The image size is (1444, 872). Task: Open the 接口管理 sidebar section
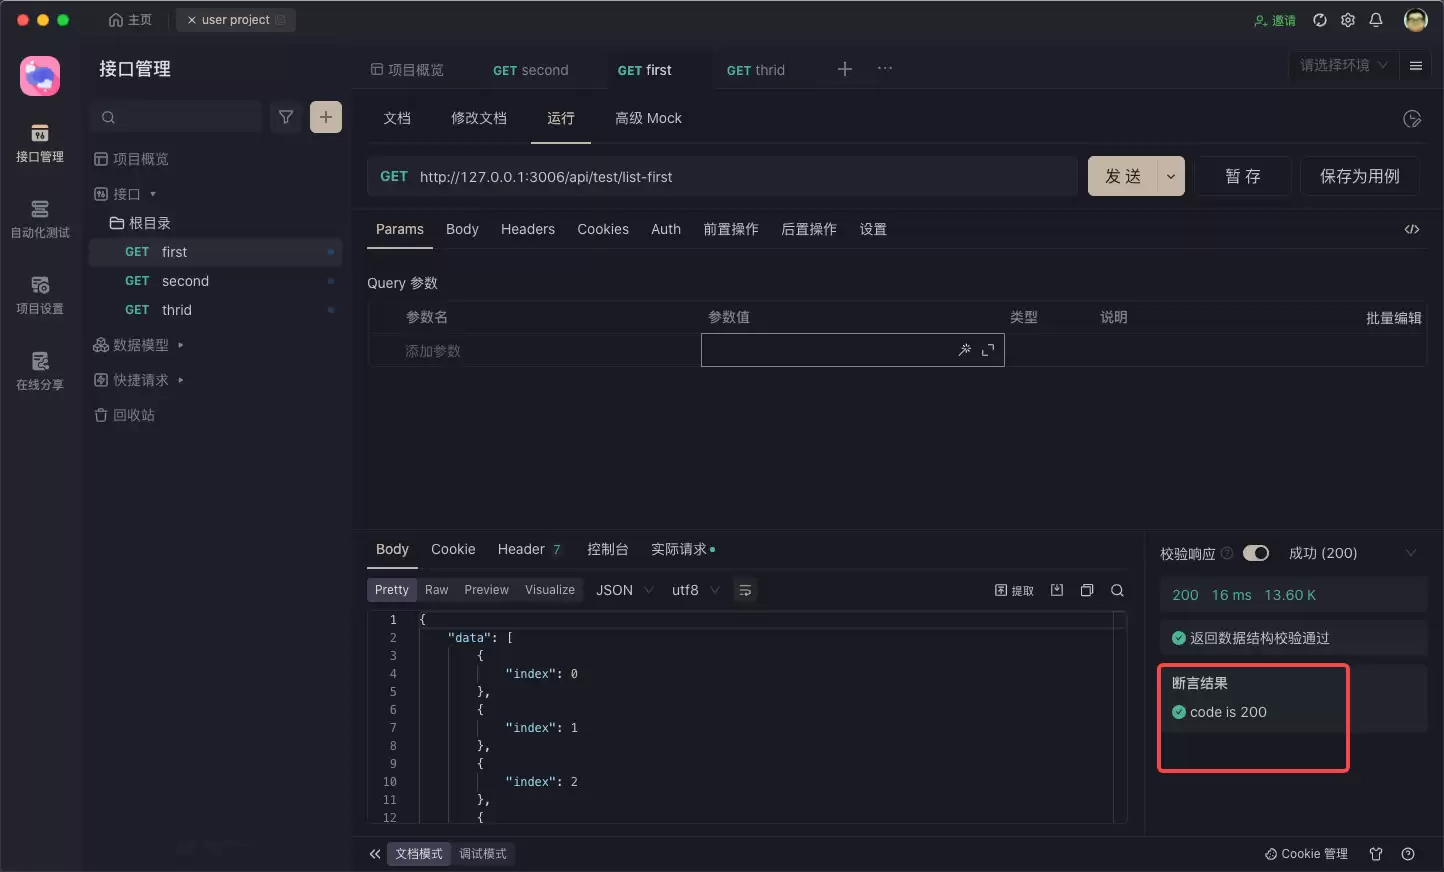(x=40, y=144)
